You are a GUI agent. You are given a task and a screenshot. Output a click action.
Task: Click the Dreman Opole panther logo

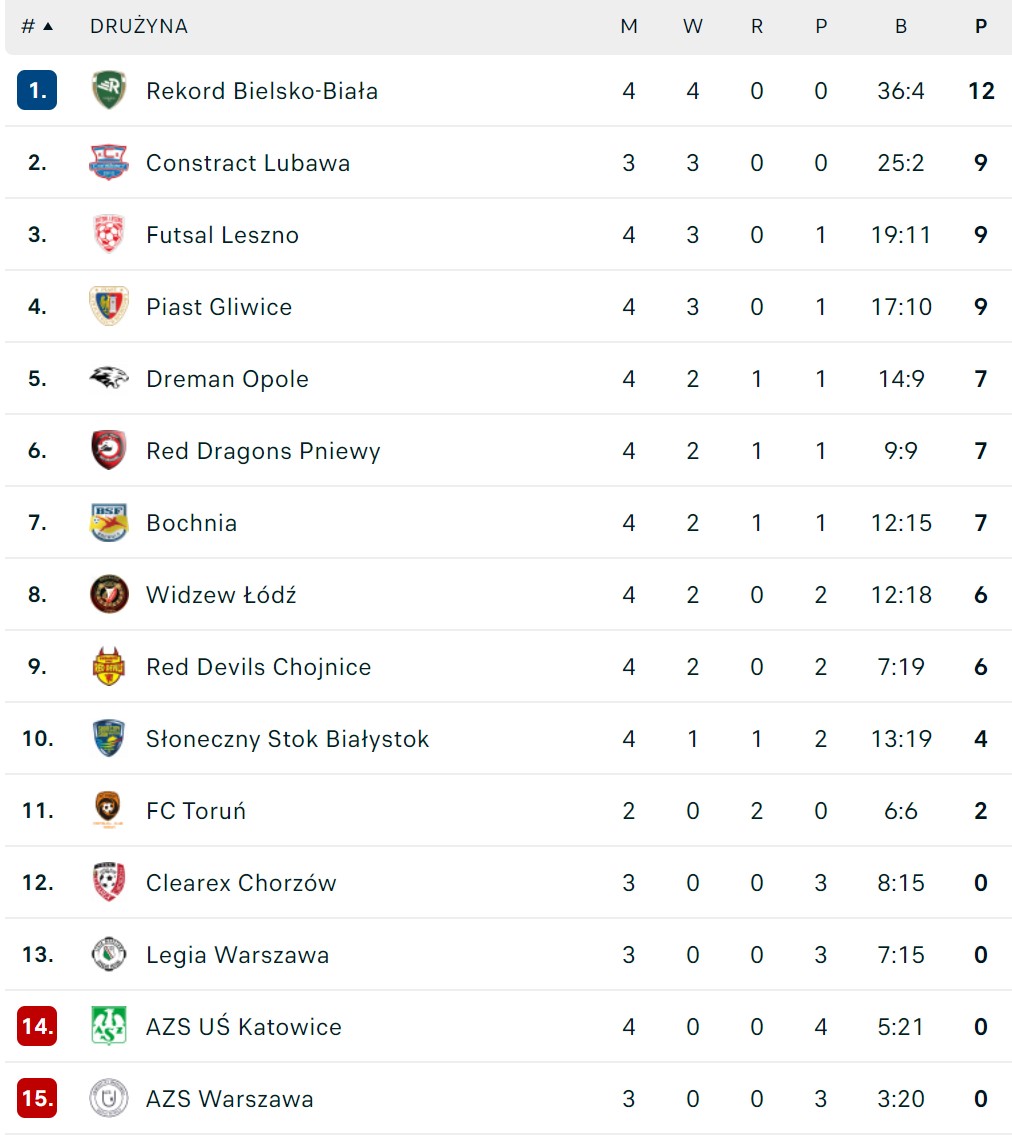coord(108,379)
